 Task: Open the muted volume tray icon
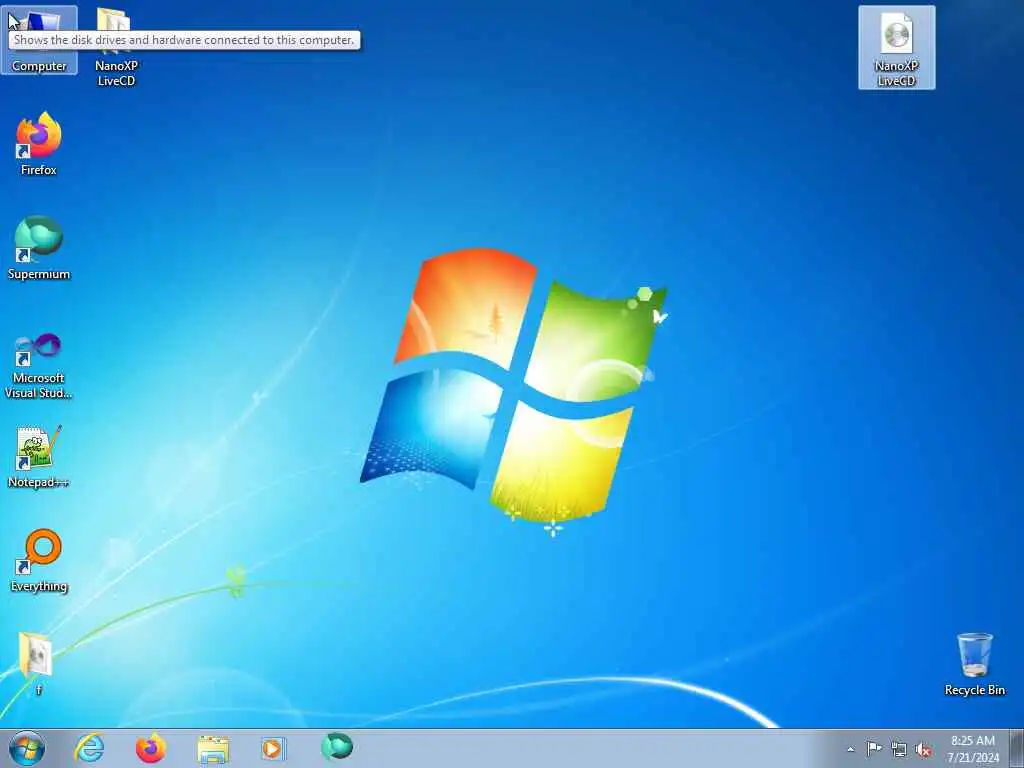pyautogui.click(x=923, y=750)
